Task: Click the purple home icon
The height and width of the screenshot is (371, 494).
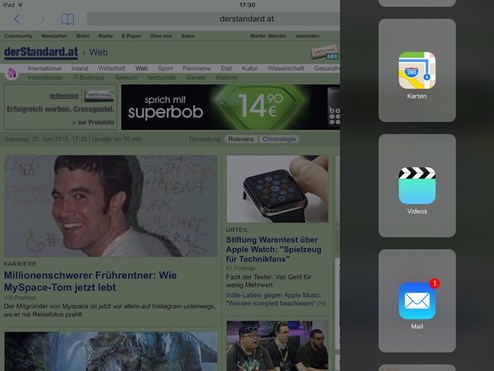Action: tap(12, 73)
